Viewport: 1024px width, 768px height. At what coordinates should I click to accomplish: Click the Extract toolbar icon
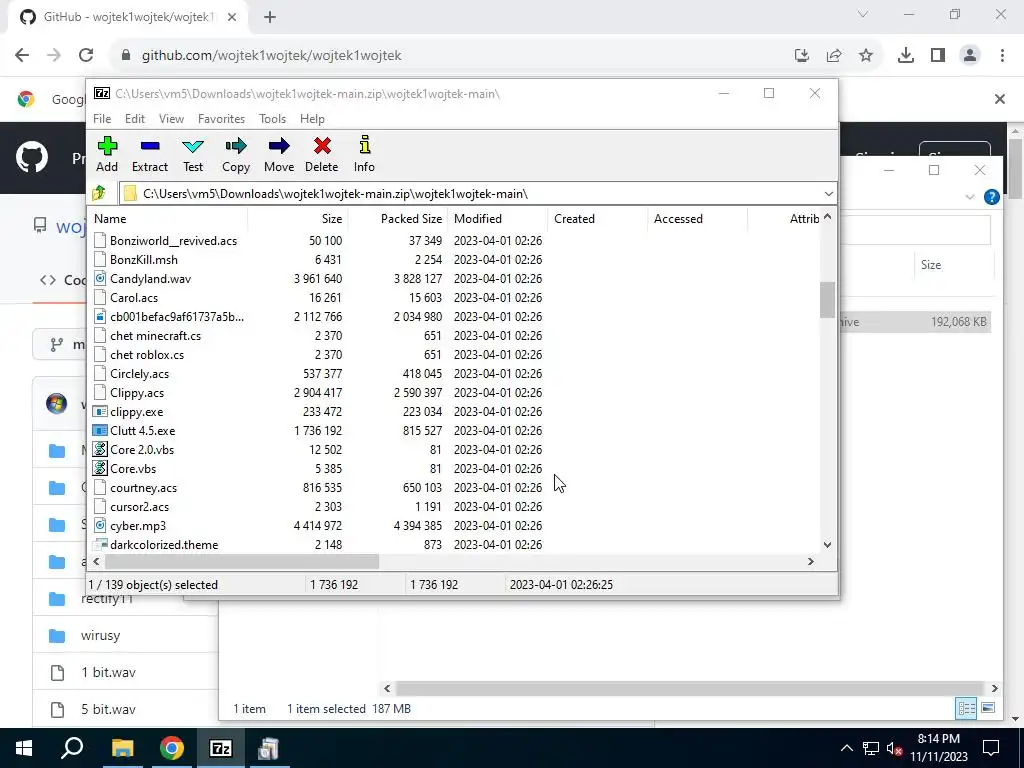tap(150, 154)
